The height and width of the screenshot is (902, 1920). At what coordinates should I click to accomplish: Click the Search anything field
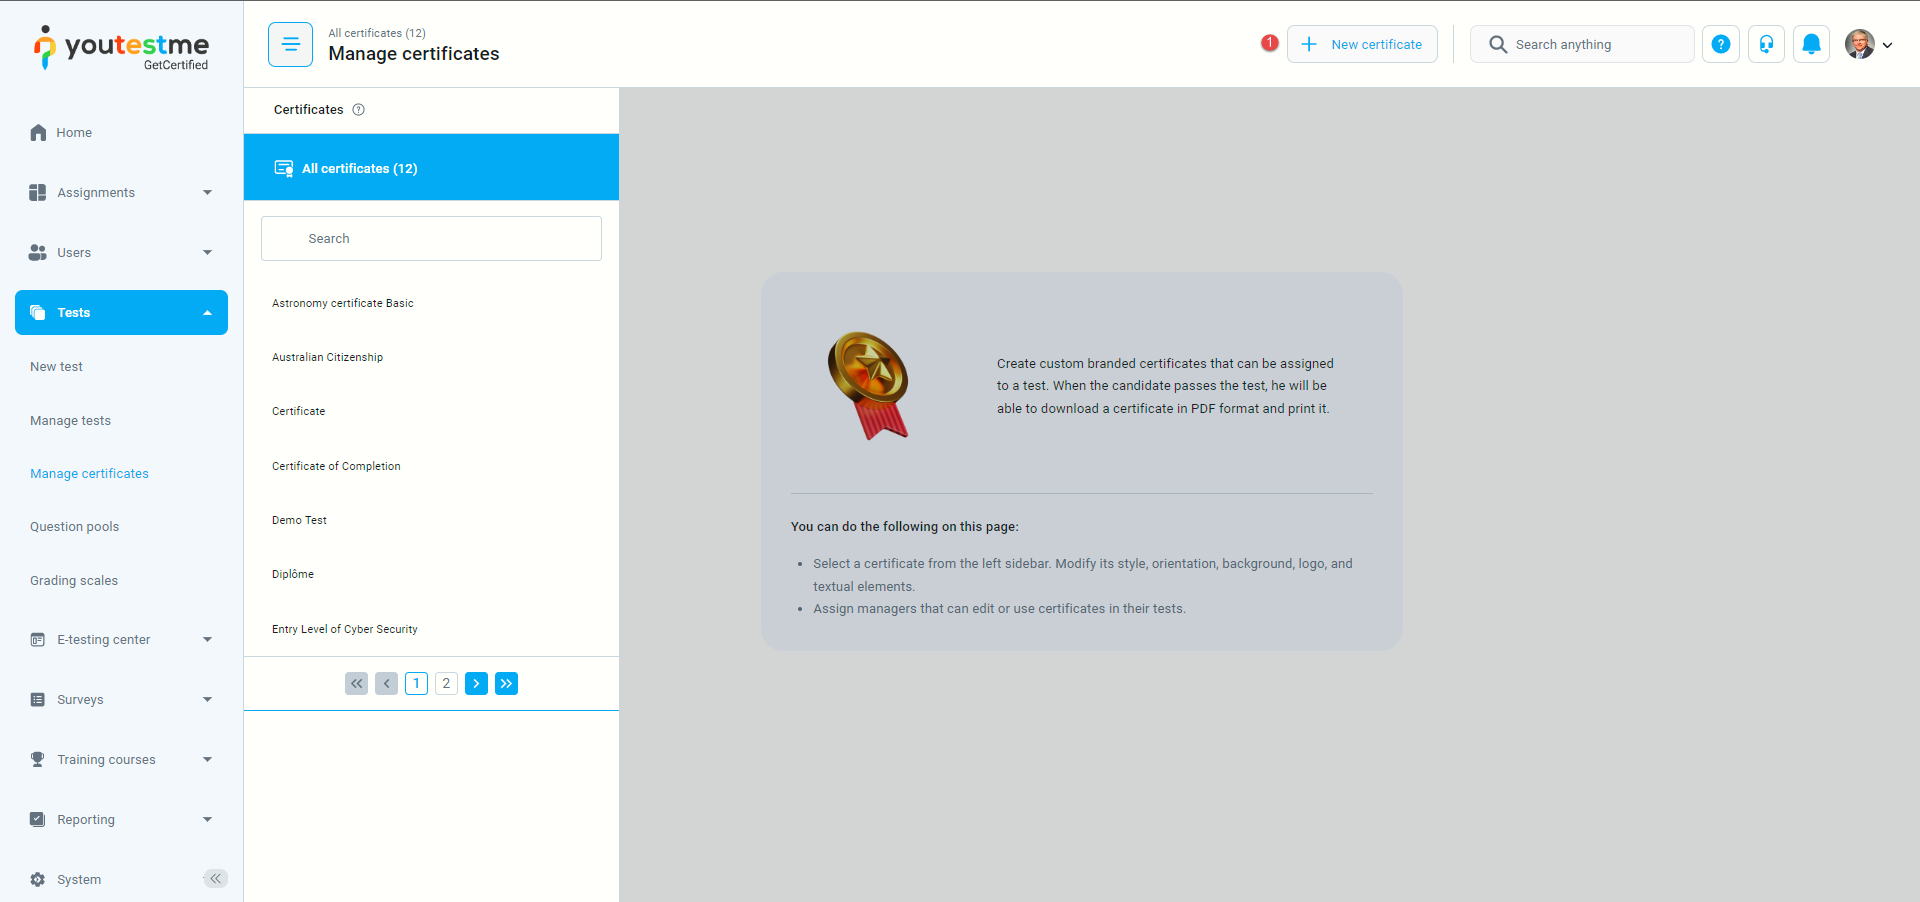[1582, 44]
